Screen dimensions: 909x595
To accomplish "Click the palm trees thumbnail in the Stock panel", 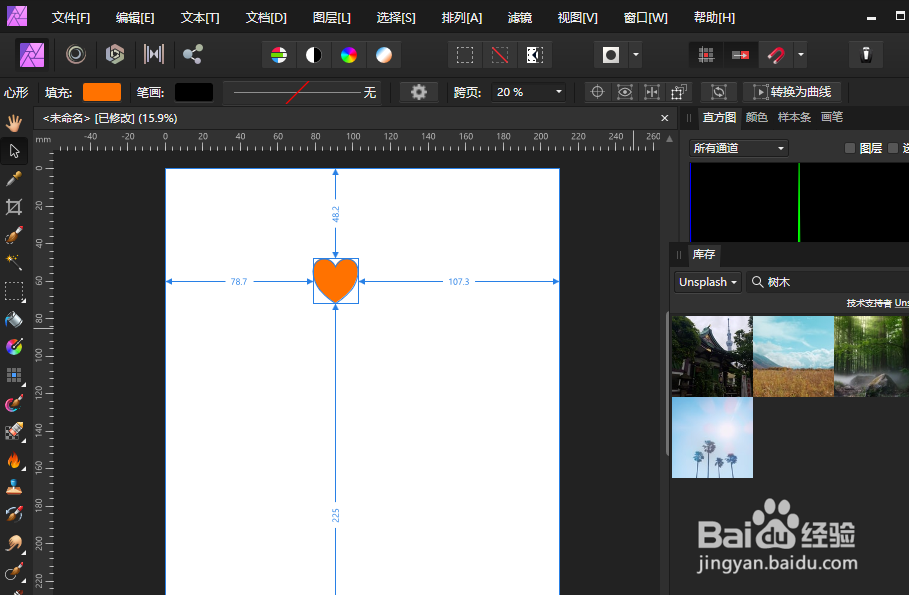I will point(712,437).
